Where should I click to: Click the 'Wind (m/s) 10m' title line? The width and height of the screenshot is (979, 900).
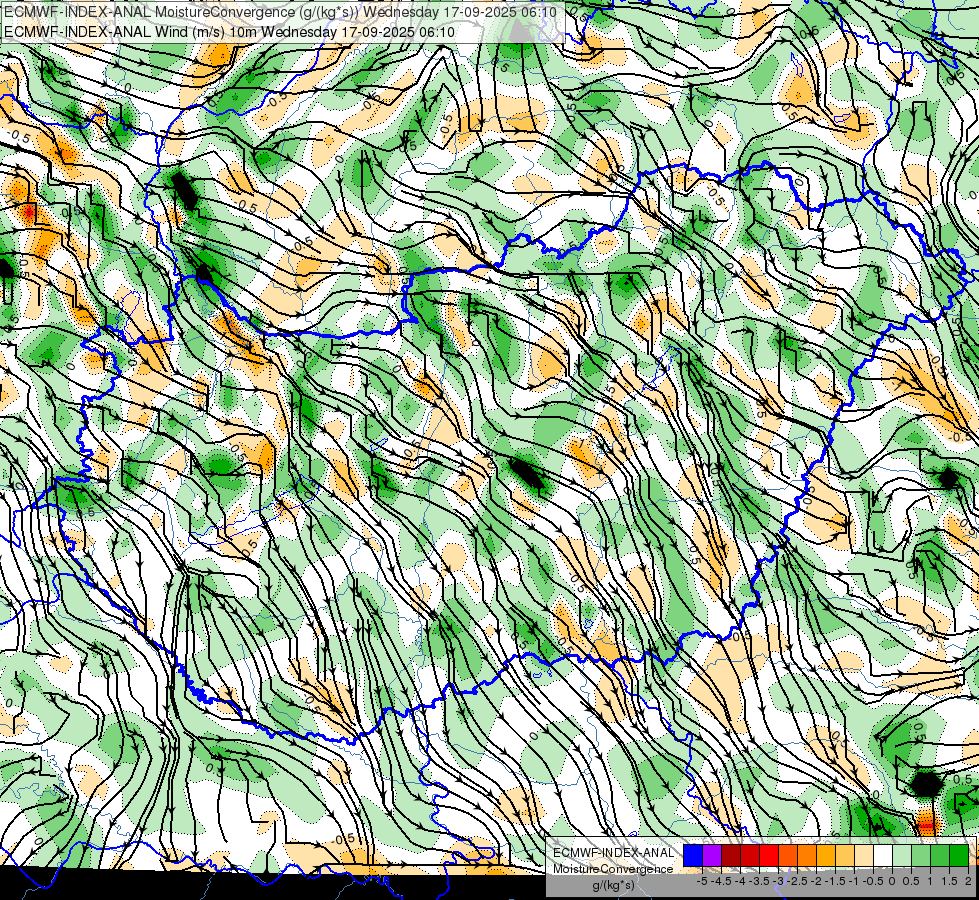point(229,32)
